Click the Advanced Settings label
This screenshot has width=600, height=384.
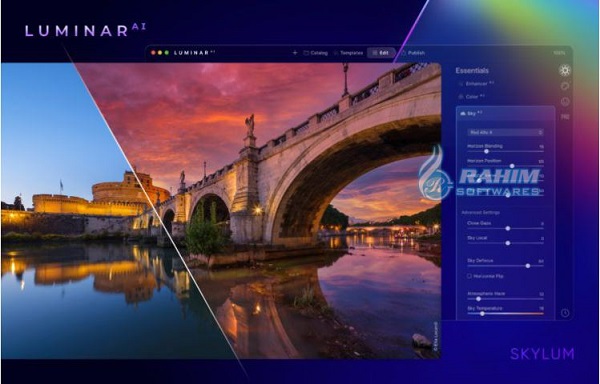(x=480, y=212)
